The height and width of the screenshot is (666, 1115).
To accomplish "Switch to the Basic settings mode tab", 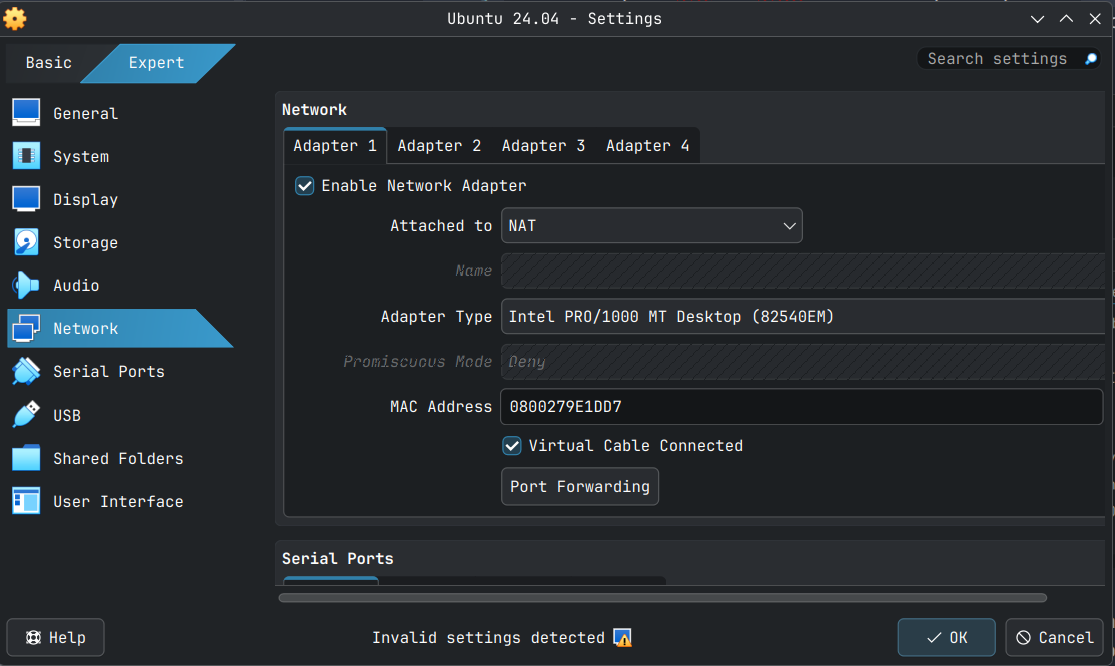I will point(48,63).
